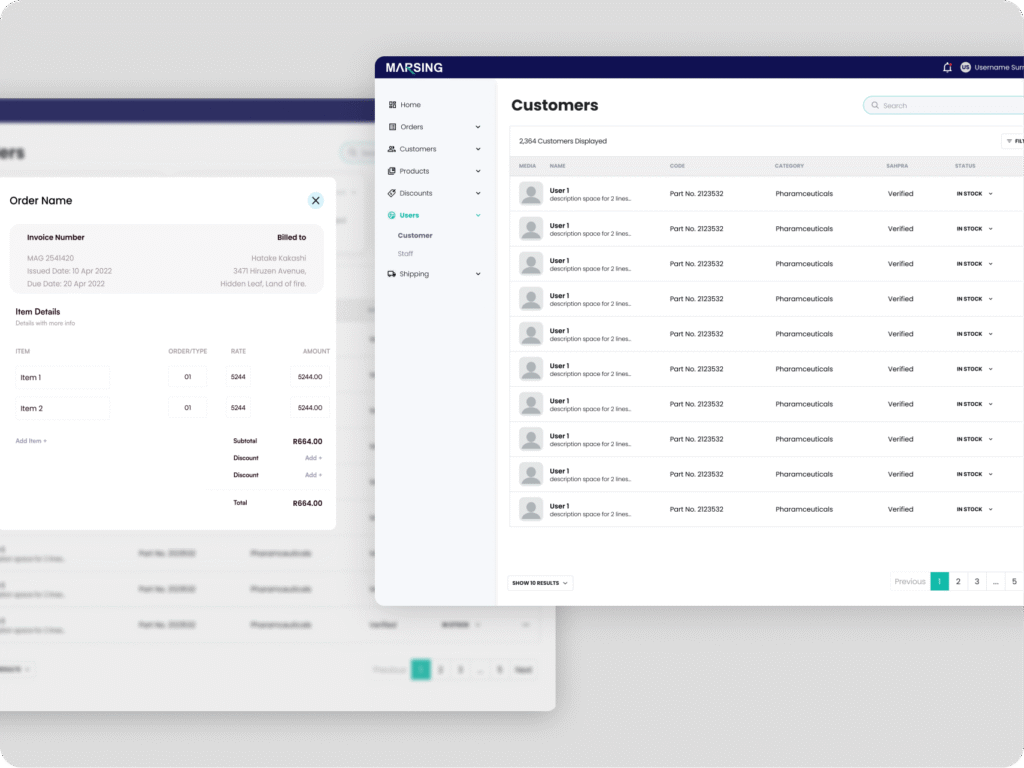Select the Customer submenu item
This screenshot has height=768, width=1024.
(x=415, y=236)
